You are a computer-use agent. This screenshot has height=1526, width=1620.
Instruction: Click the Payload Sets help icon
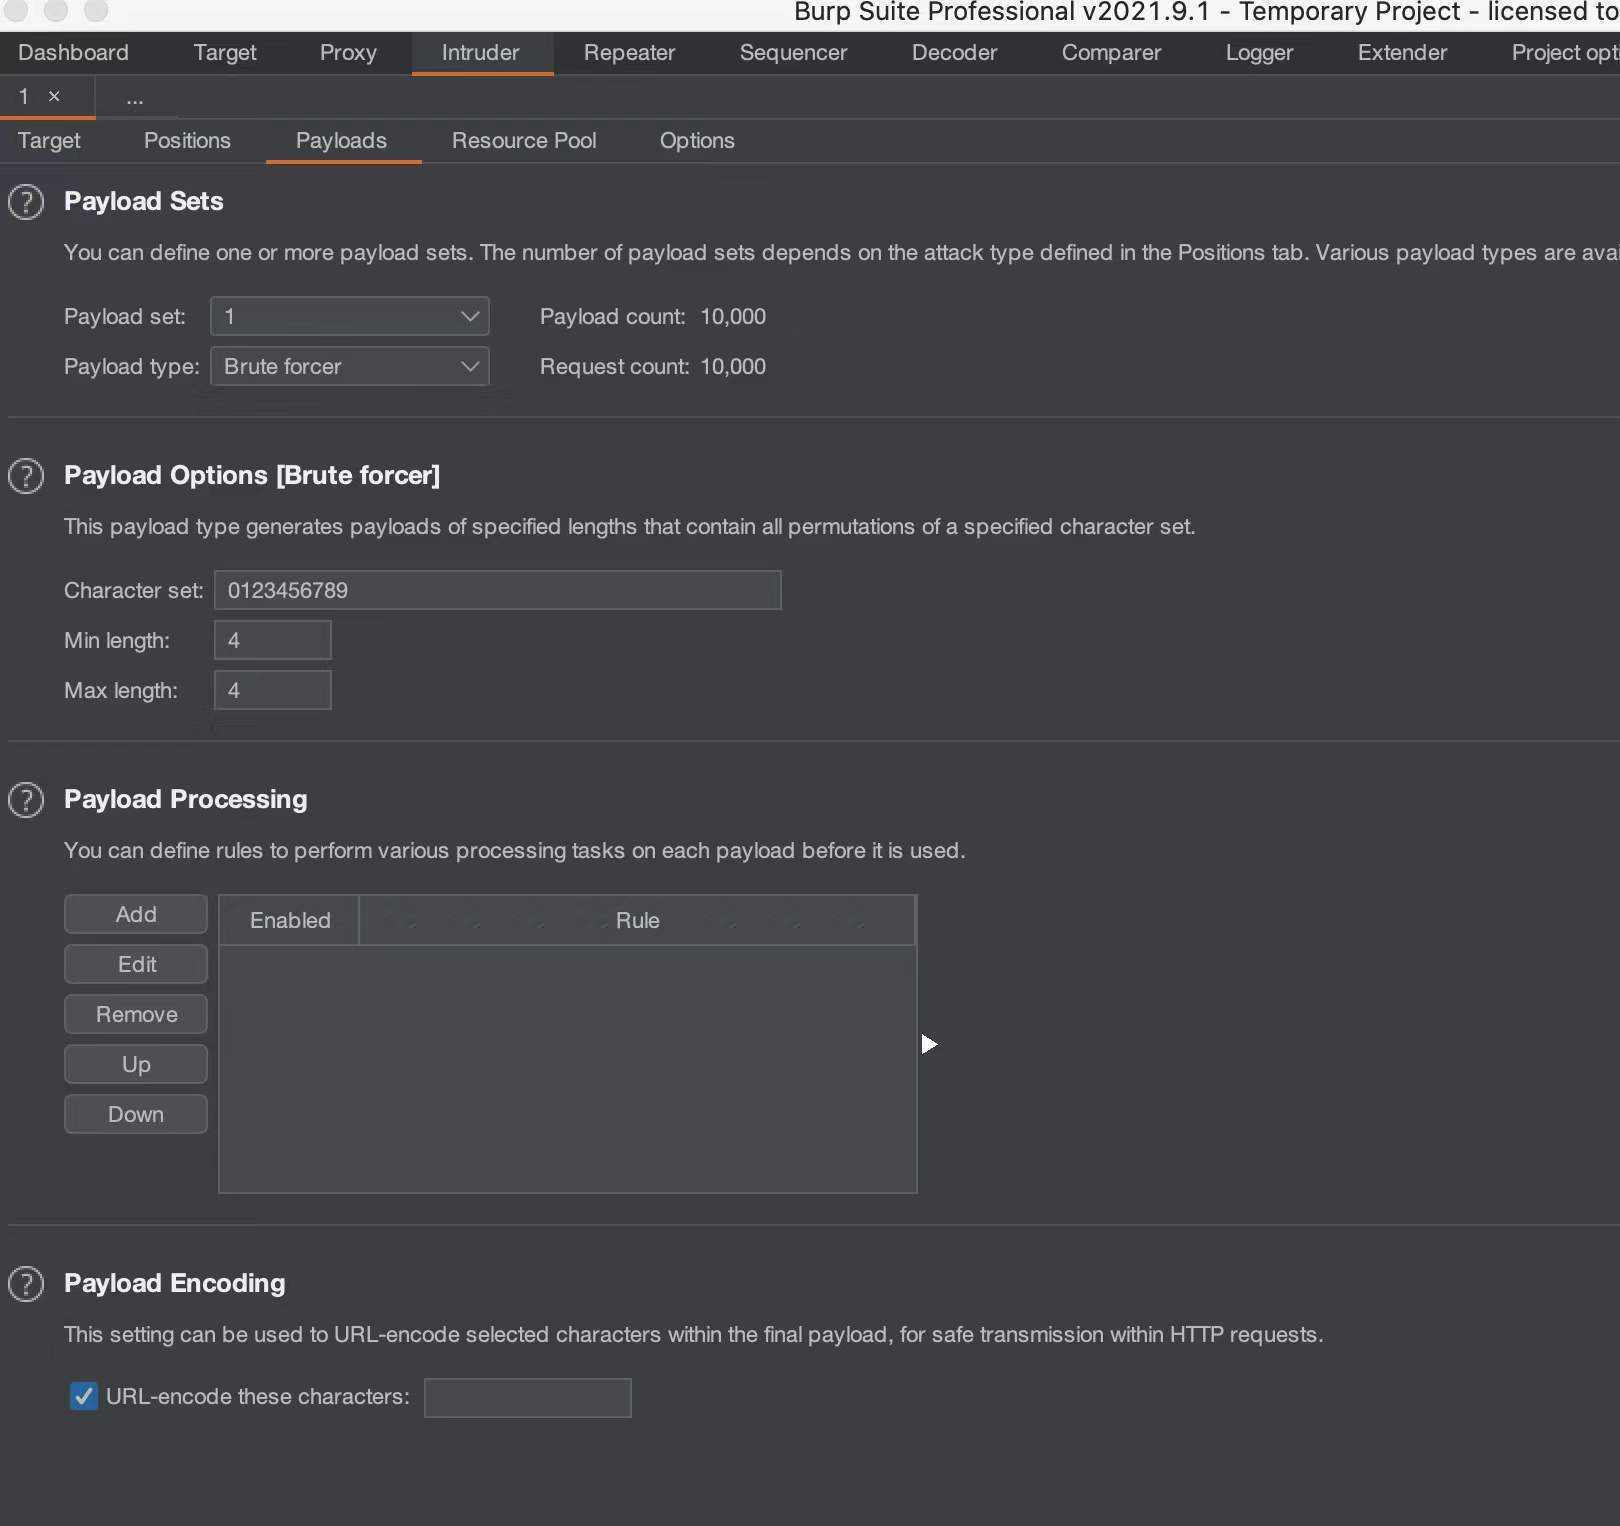tap(26, 202)
